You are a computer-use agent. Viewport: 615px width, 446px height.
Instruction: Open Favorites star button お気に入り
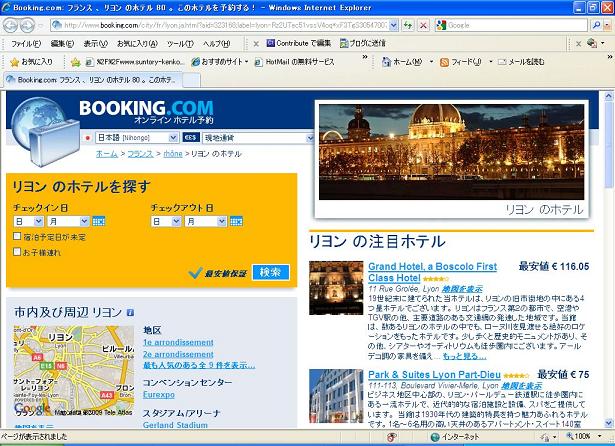[x=31, y=62]
